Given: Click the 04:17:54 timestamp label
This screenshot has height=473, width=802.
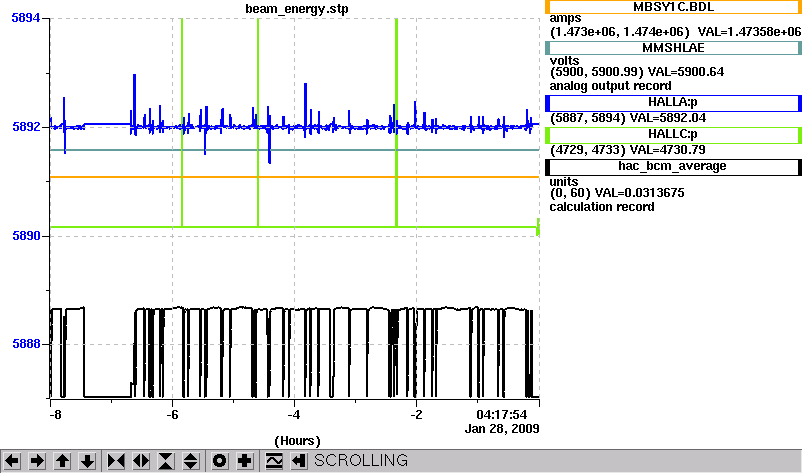Looking at the screenshot, I should (x=501, y=414).
